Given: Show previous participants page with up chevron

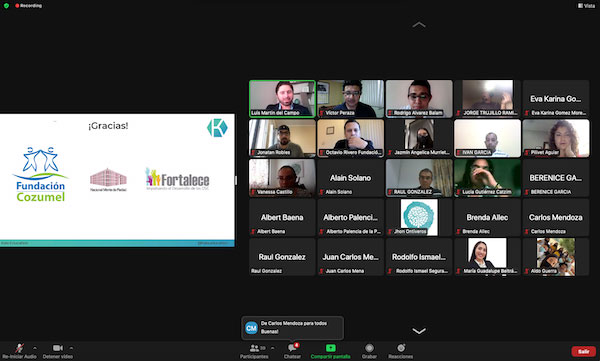Looking at the screenshot, I should coord(419,25).
